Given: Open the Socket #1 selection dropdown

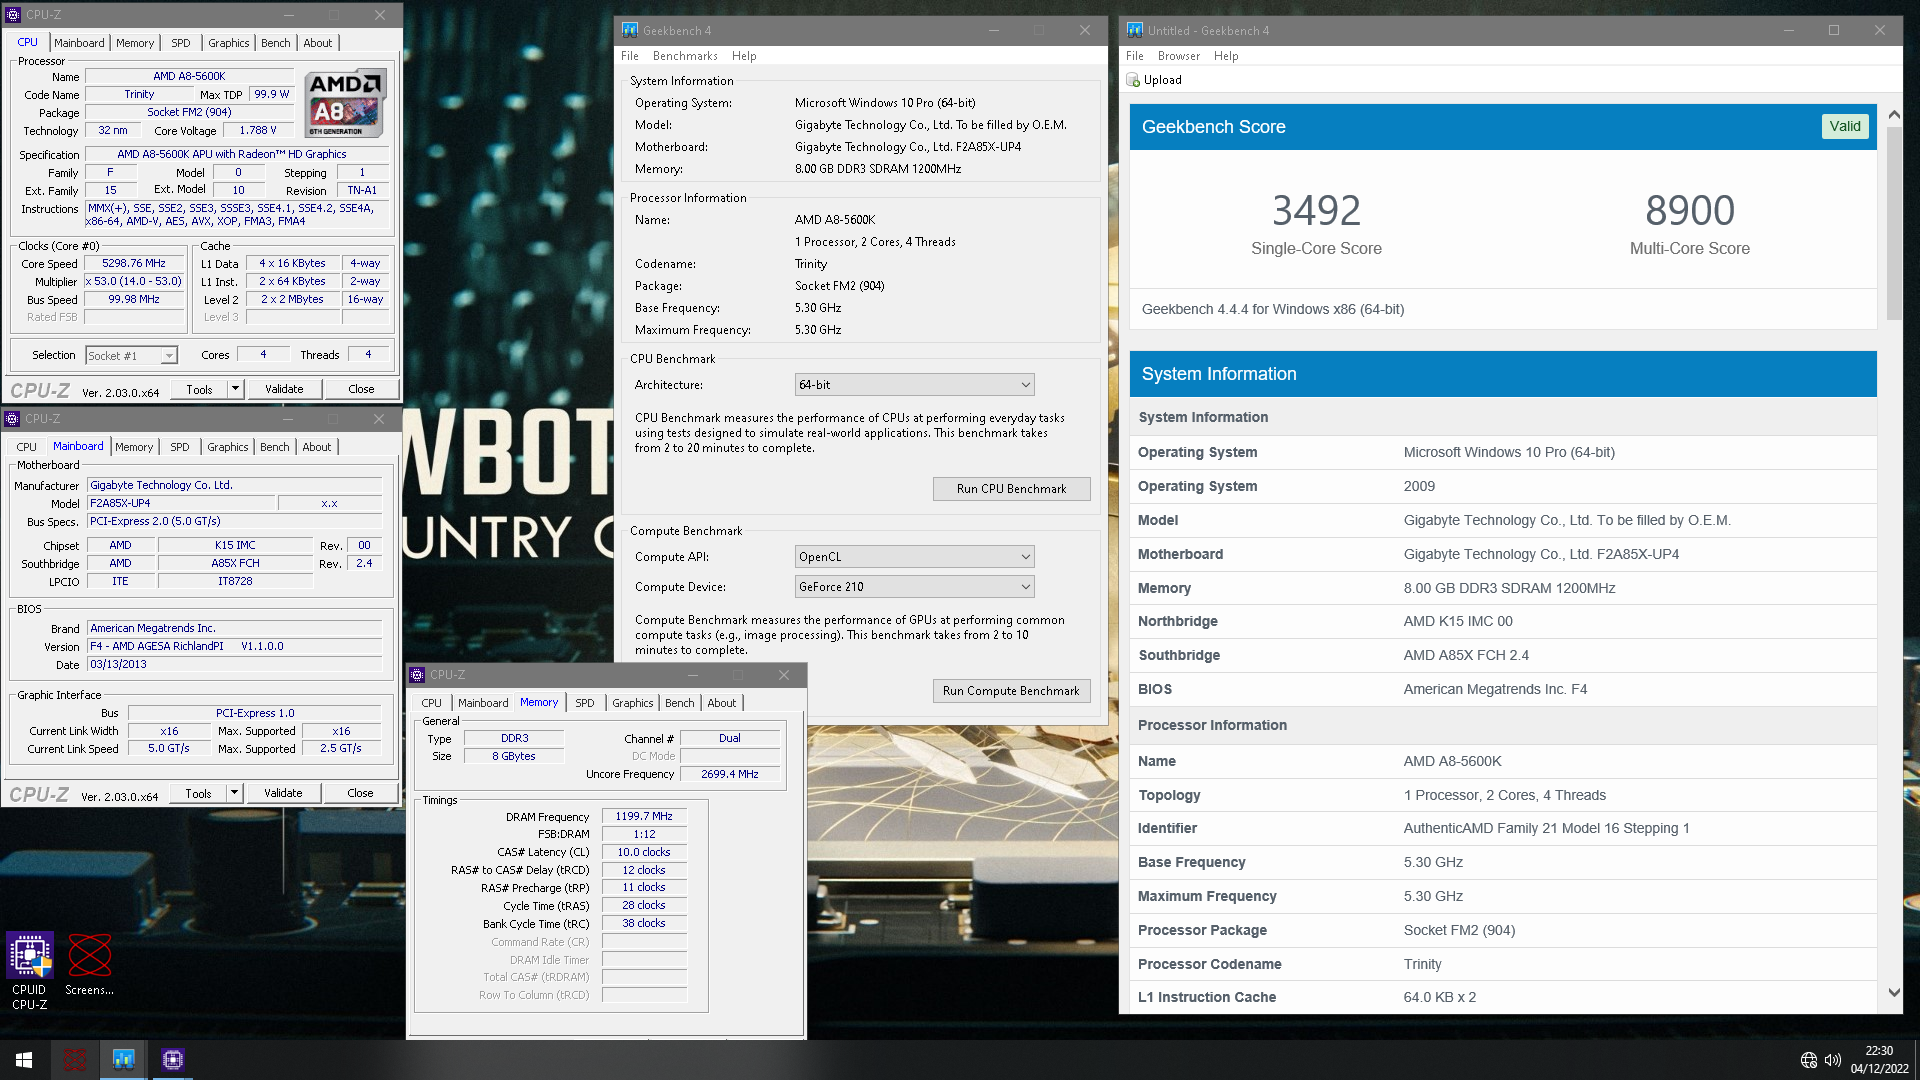Looking at the screenshot, I should coord(131,356).
